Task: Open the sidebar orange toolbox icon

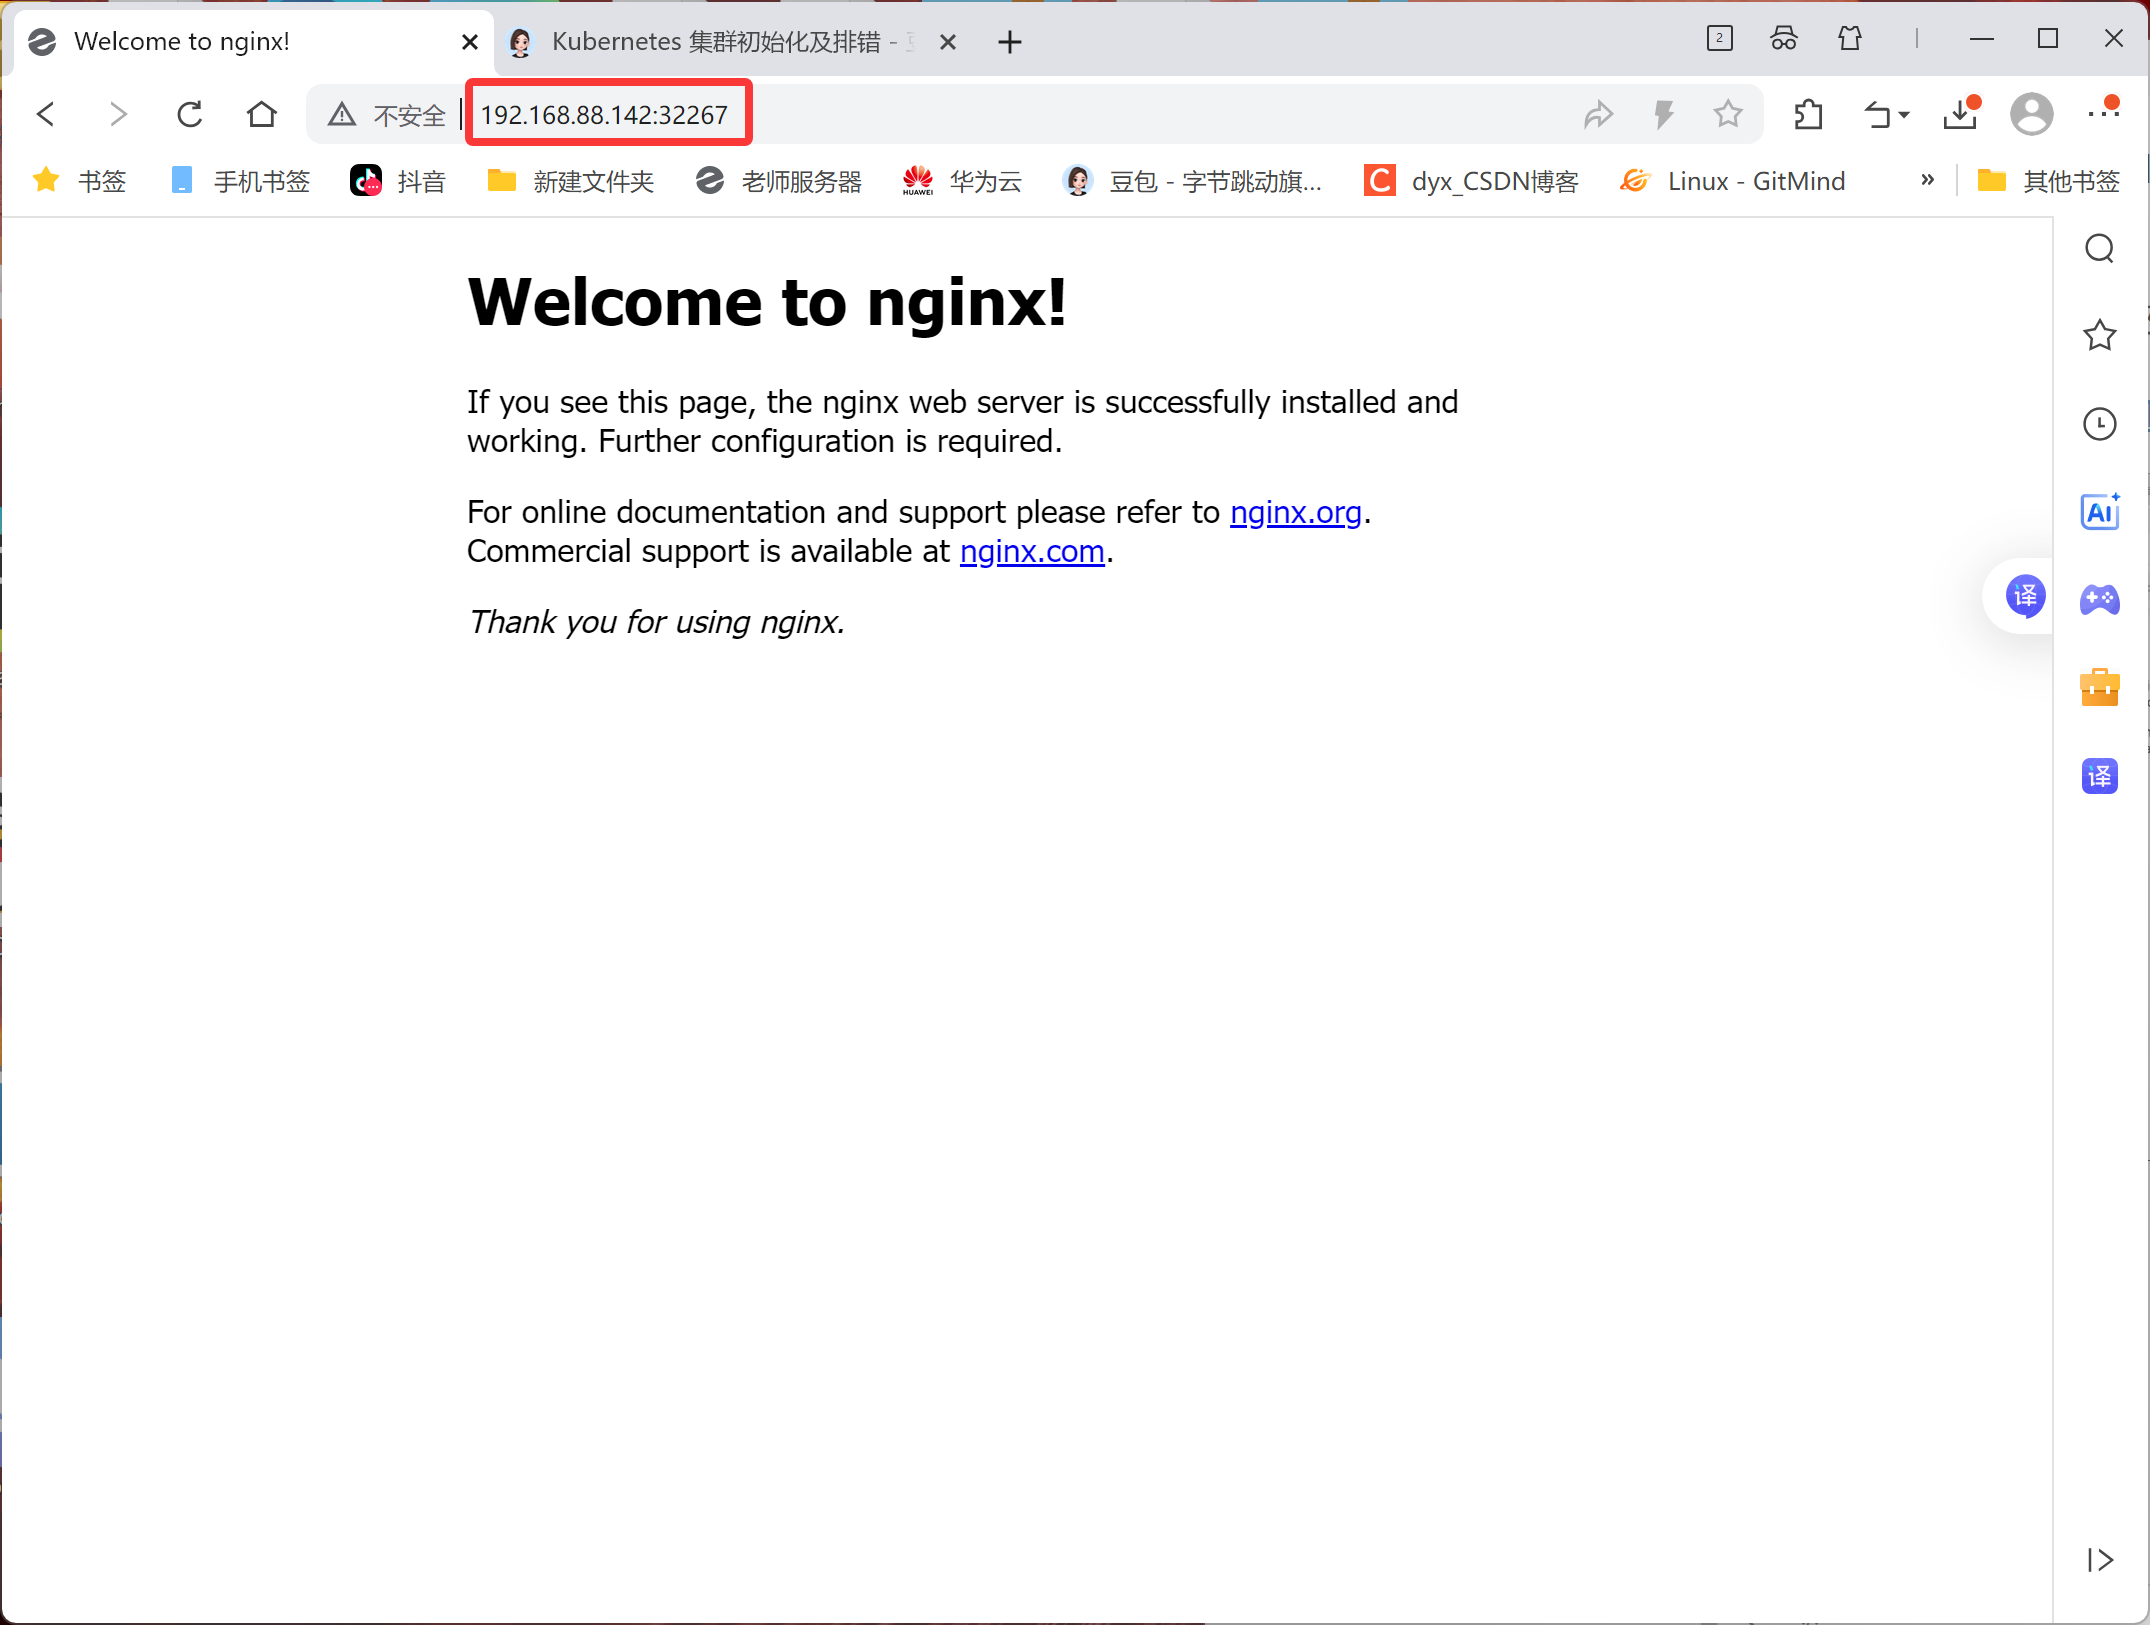Action: [x=2099, y=688]
